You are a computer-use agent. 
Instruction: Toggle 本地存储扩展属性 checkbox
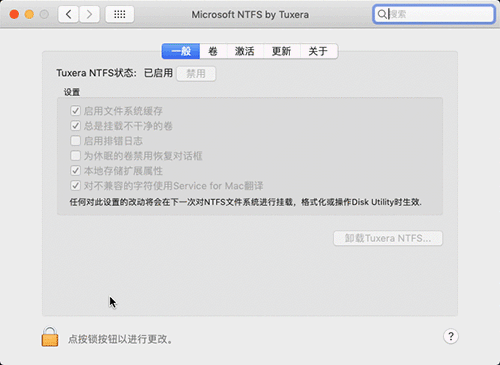[x=76, y=171]
